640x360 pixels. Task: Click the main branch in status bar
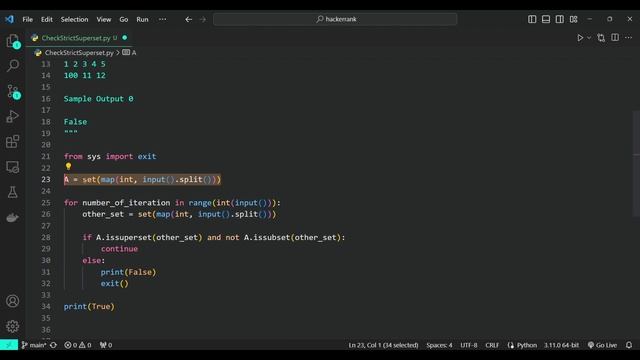pos(34,345)
